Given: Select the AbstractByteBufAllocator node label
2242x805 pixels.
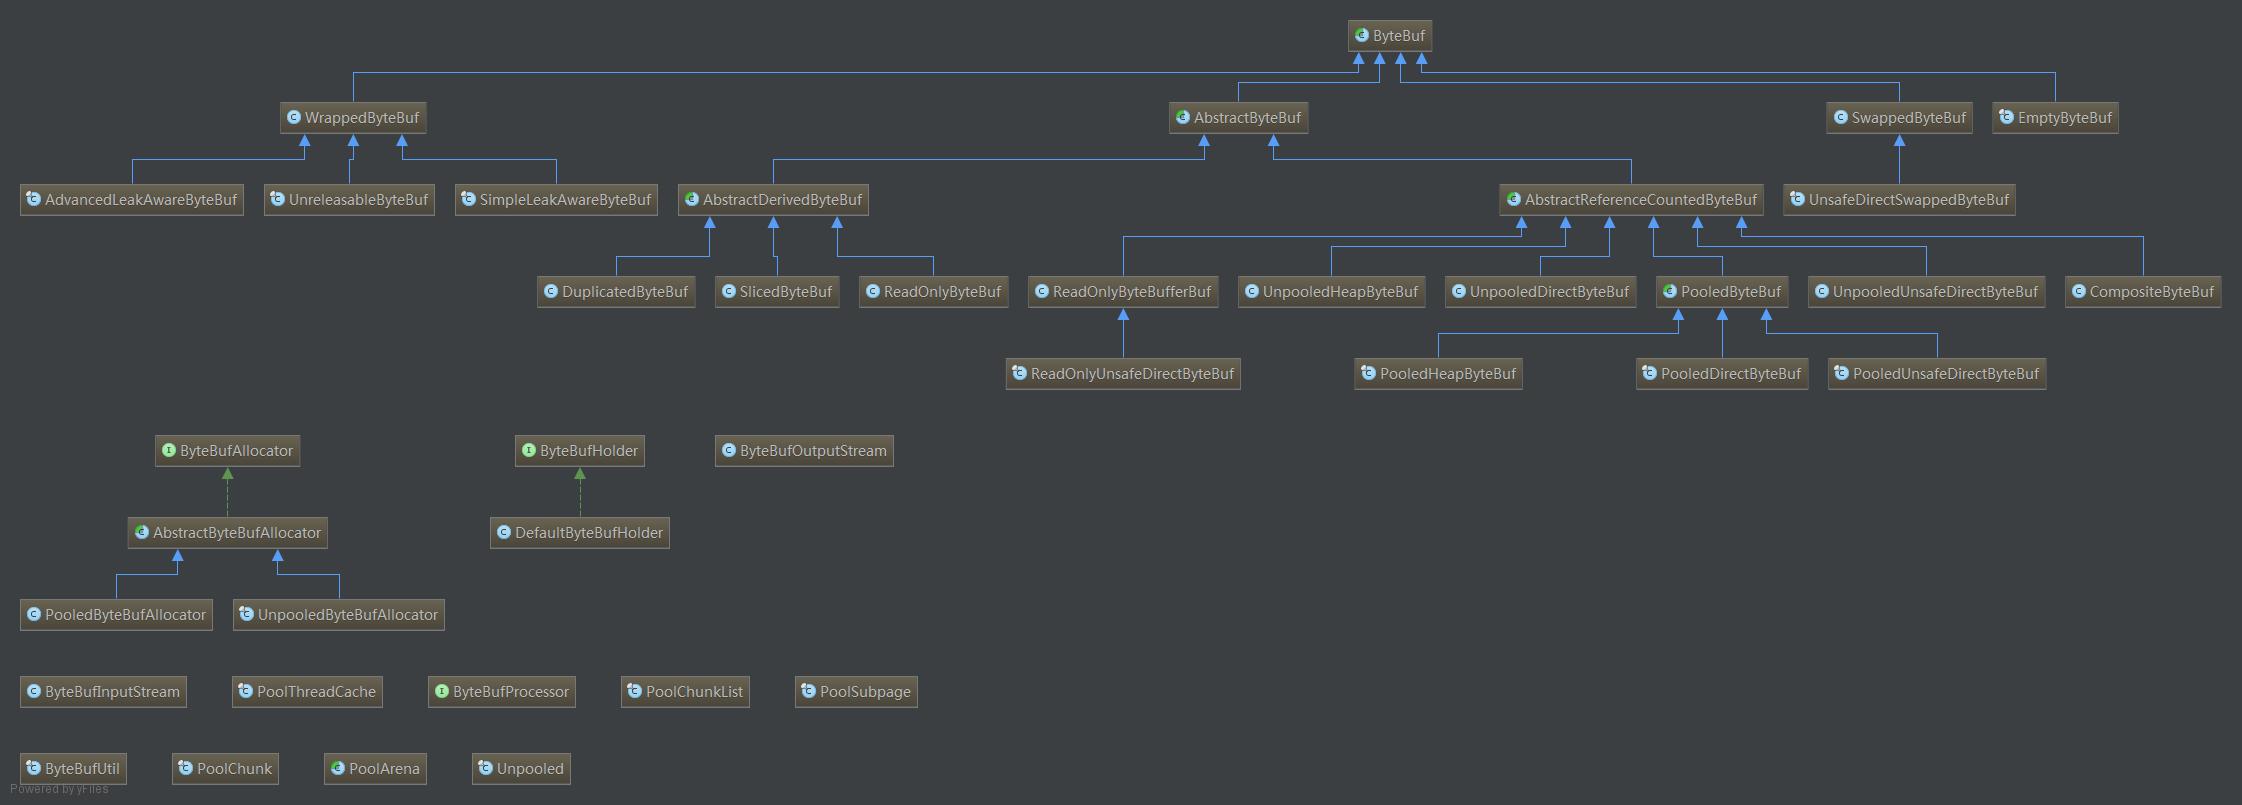Looking at the screenshot, I should (x=237, y=533).
